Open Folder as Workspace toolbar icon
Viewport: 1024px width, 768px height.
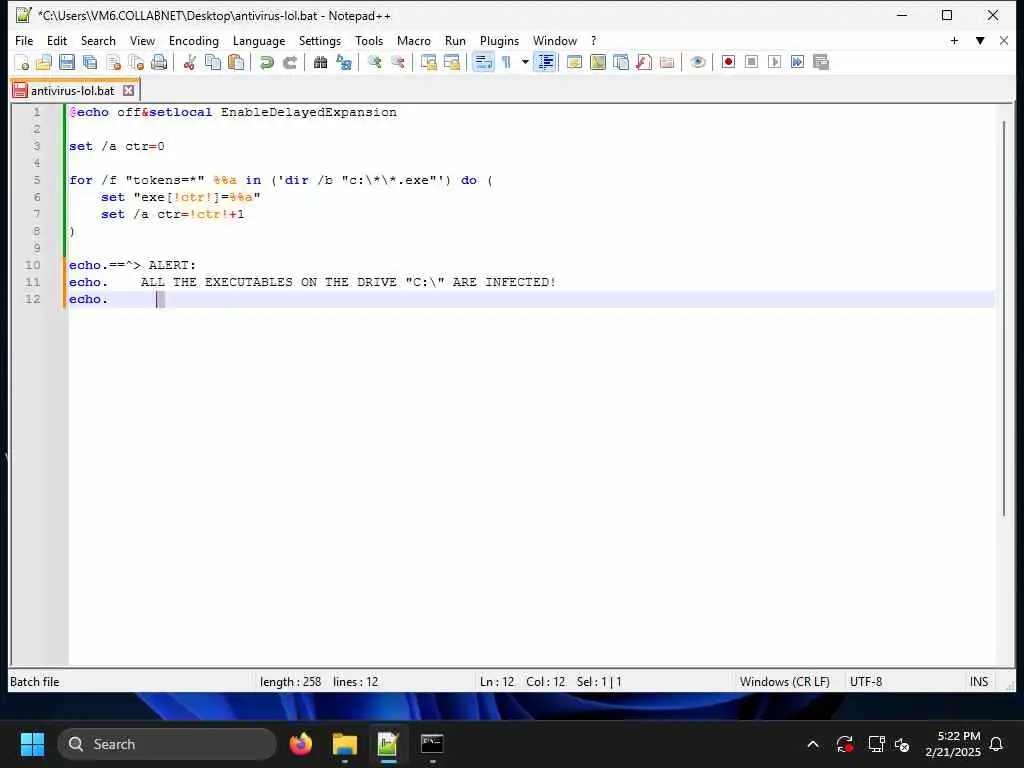(x=667, y=63)
